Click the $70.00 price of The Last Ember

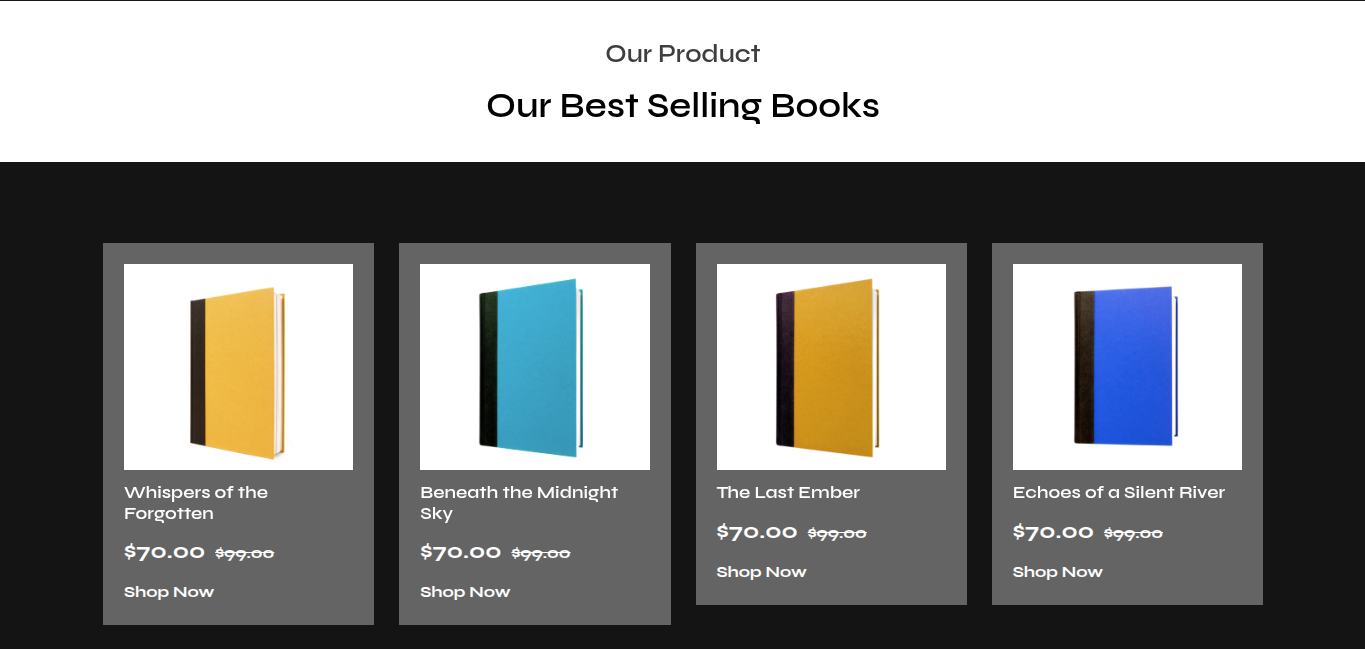pyautogui.click(x=757, y=532)
